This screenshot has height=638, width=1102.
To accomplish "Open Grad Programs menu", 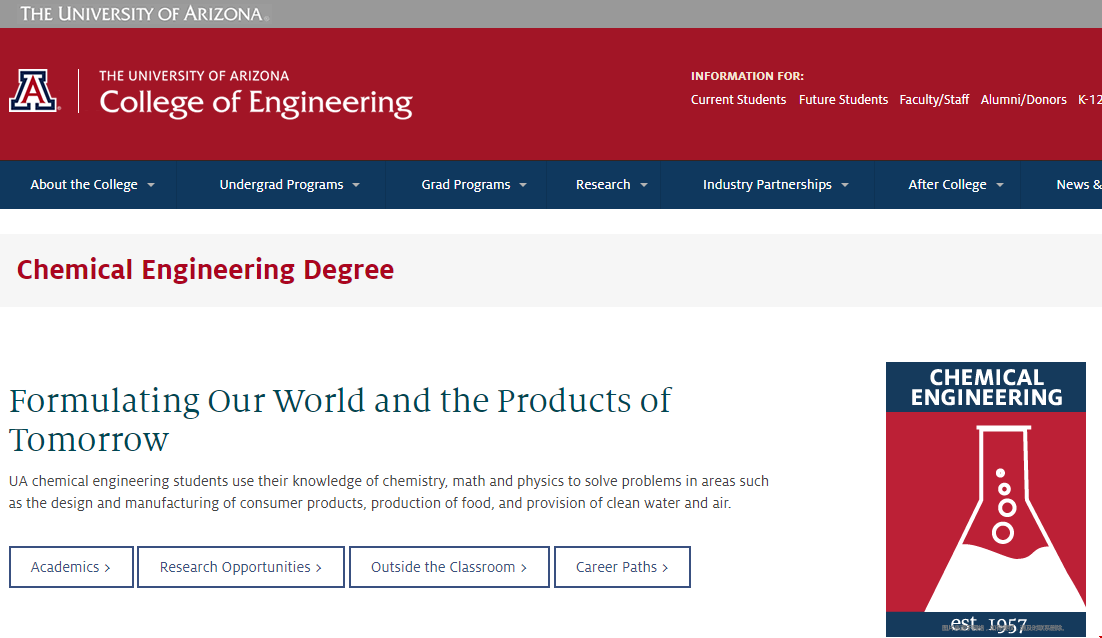I will (466, 185).
